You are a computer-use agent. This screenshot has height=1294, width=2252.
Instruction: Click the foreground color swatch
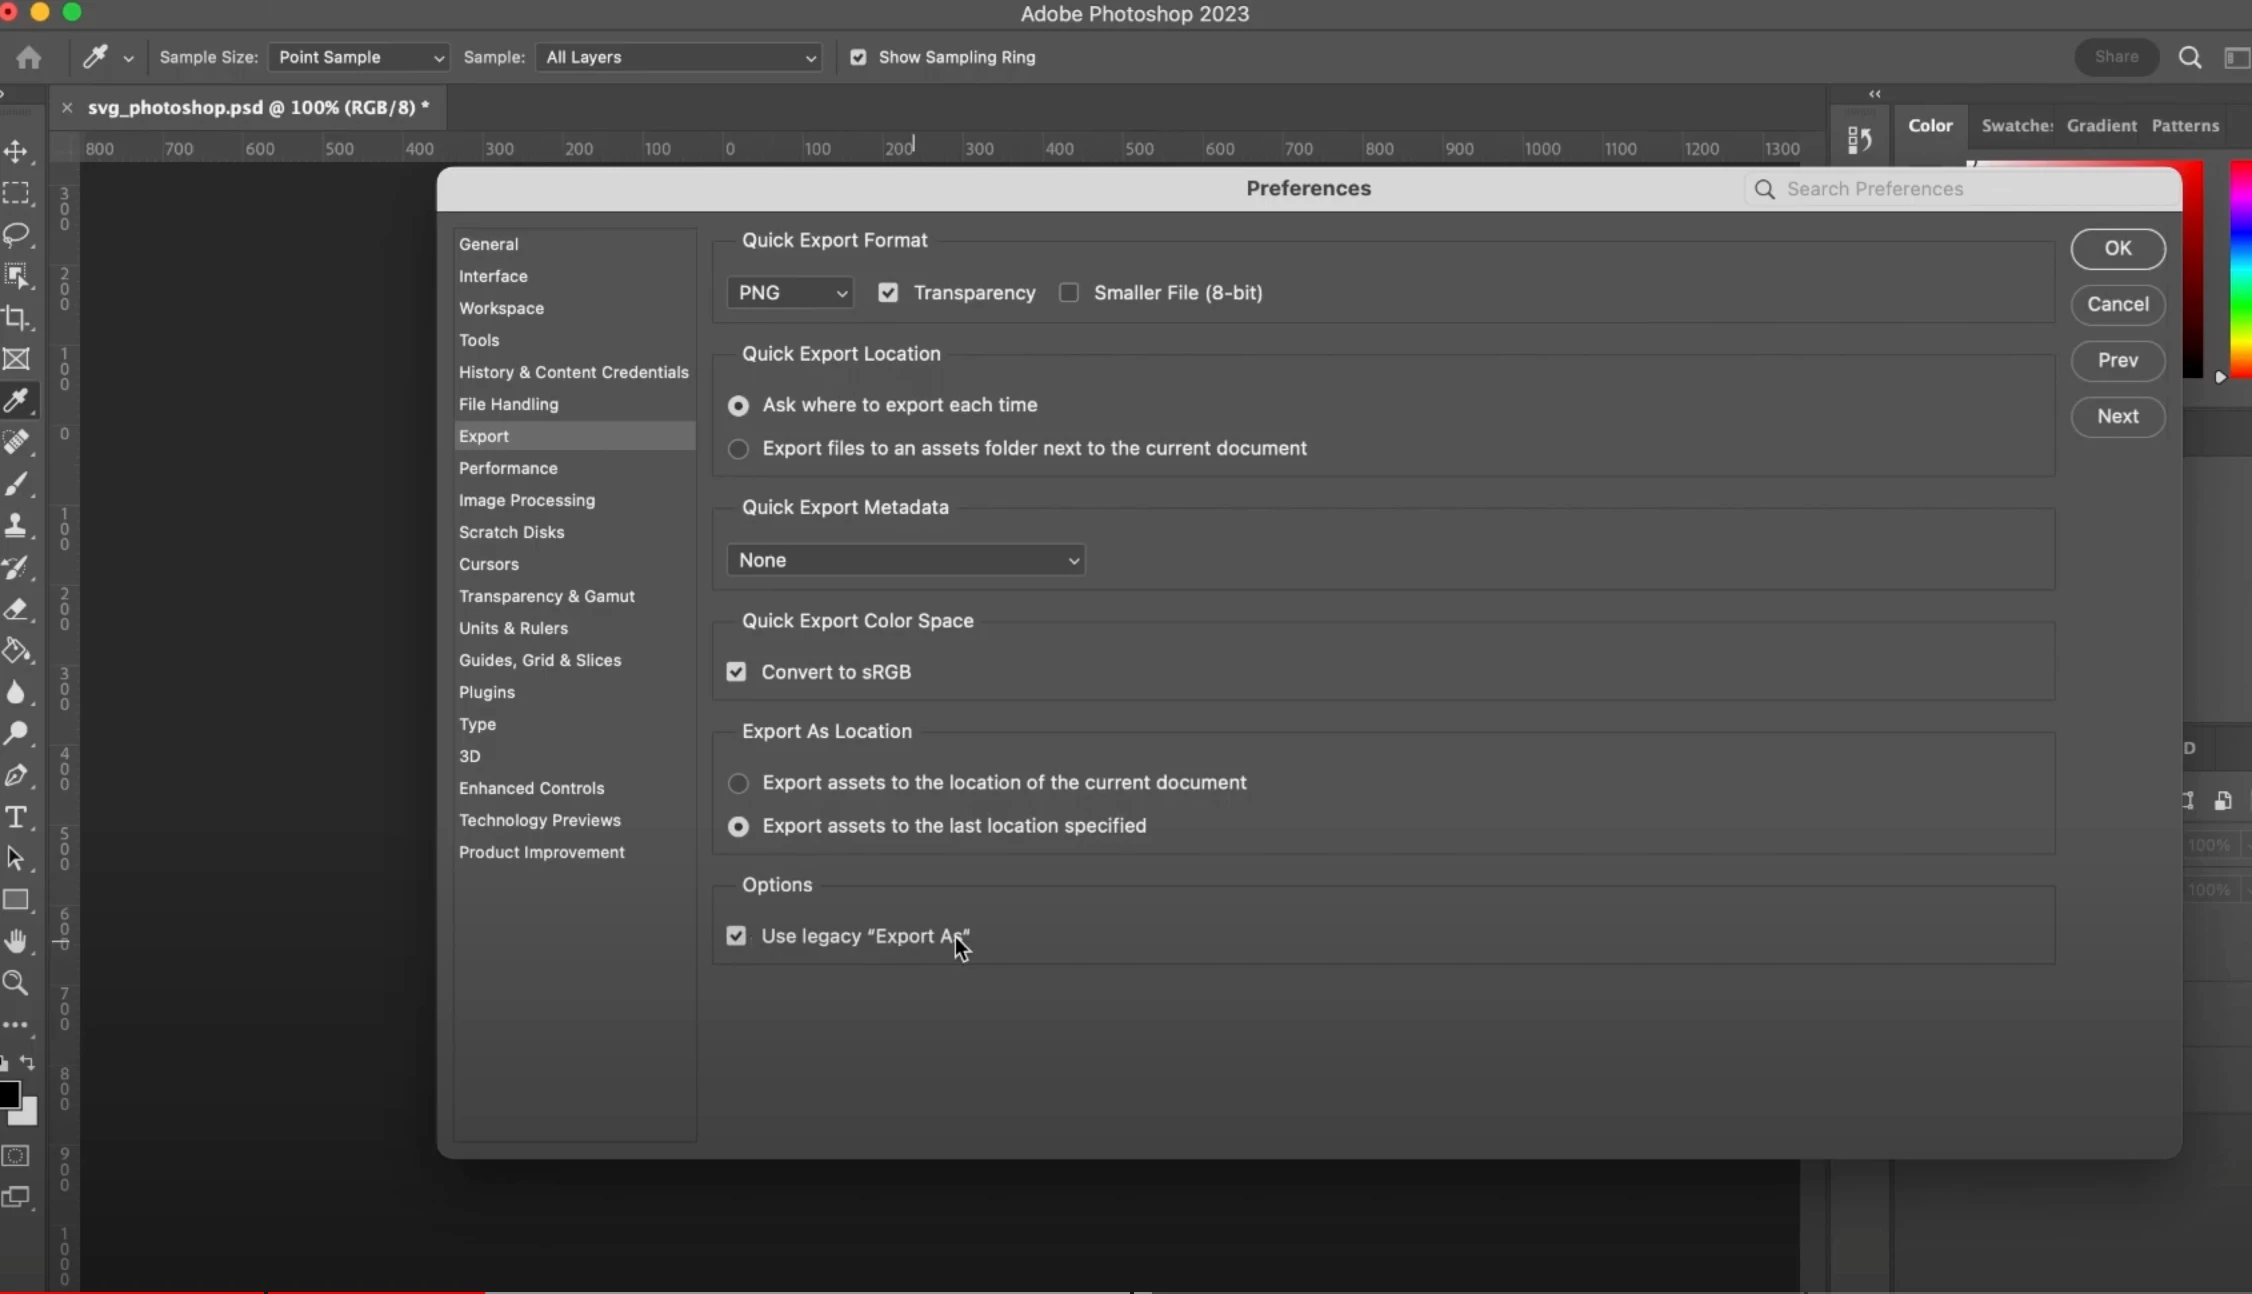pos(8,1095)
